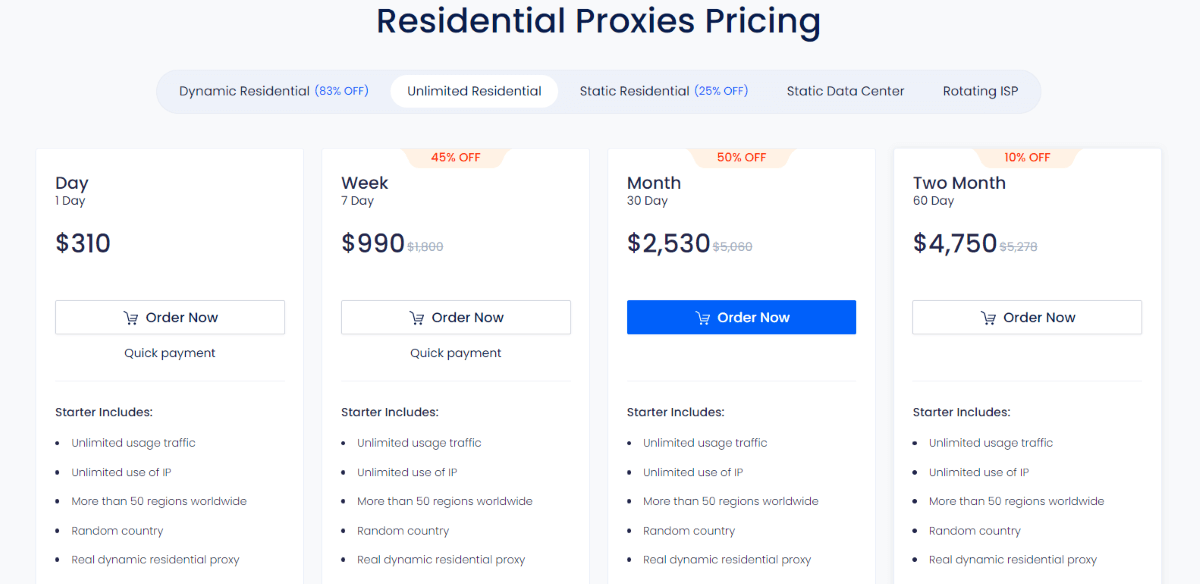Click the 50% OFF badge on Month plan
The height and width of the screenshot is (584, 1200).
[x=741, y=157]
